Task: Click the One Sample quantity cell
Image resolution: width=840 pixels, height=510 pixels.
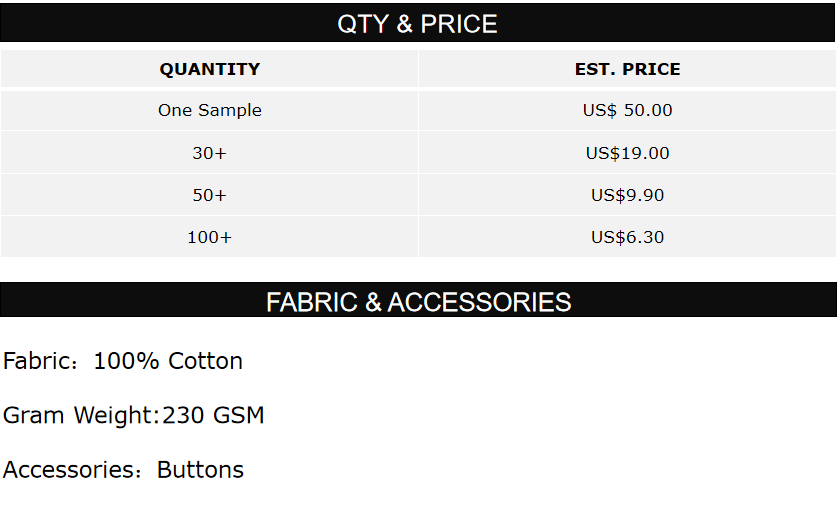Action: click(209, 111)
